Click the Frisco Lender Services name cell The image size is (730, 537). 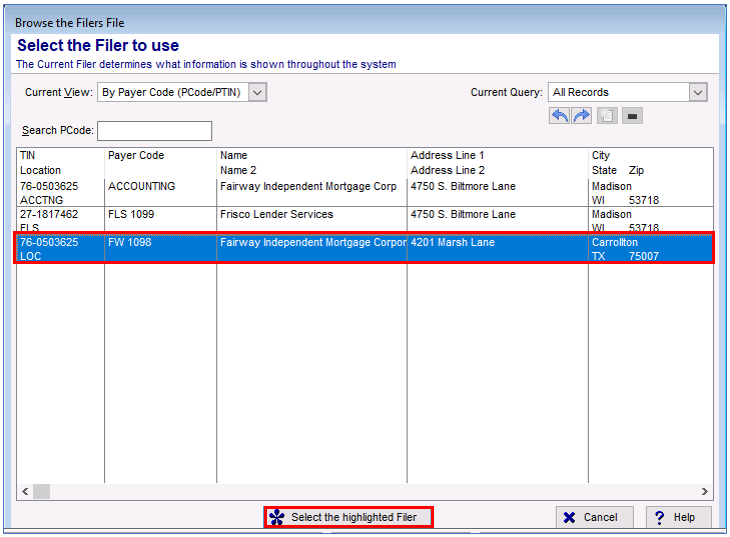click(277, 214)
